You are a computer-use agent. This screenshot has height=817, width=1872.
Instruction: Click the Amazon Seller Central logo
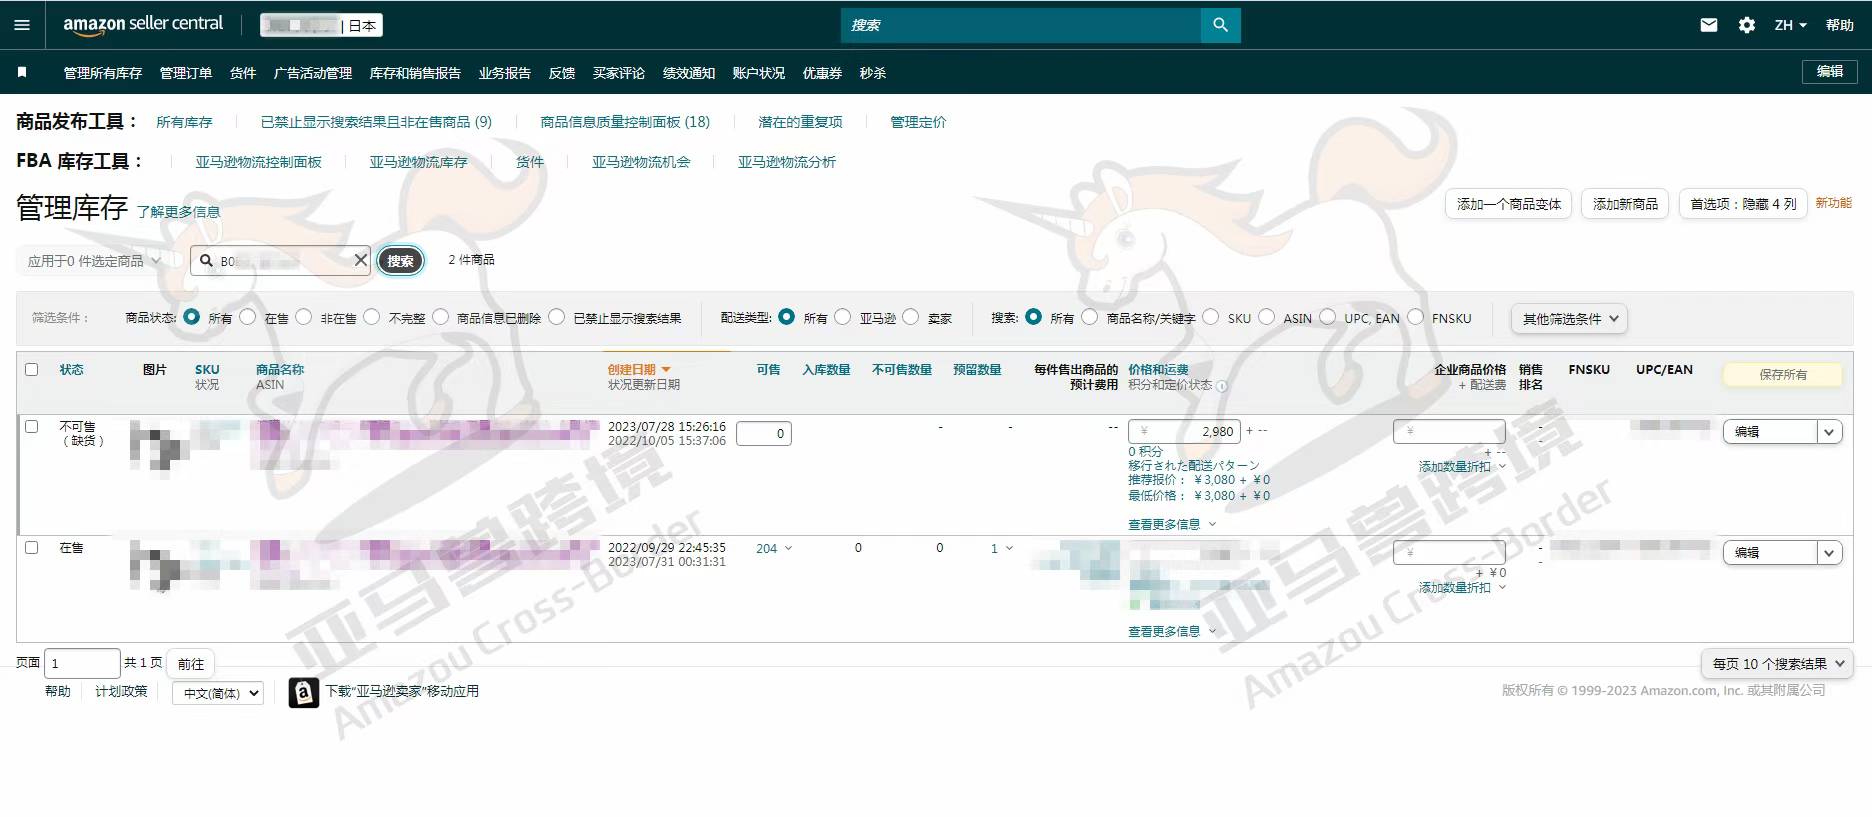click(143, 25)
